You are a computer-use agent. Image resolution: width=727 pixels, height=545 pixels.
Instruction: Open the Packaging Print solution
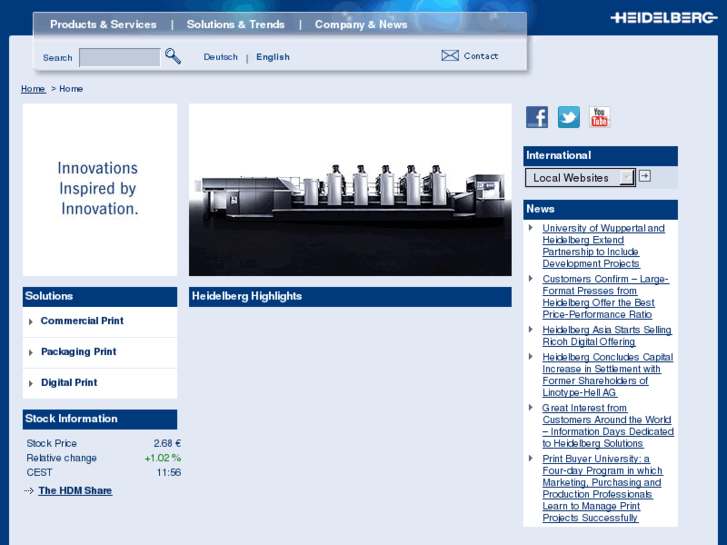(x=78, y=352)
